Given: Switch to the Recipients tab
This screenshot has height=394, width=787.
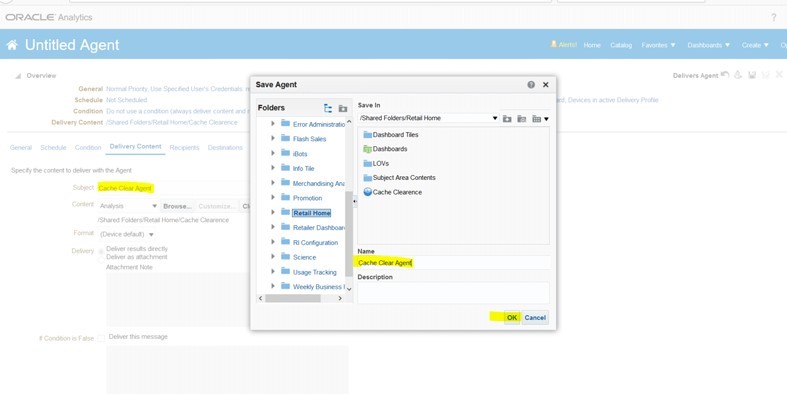Looking at the screenshot, I should tap(184, 148).
